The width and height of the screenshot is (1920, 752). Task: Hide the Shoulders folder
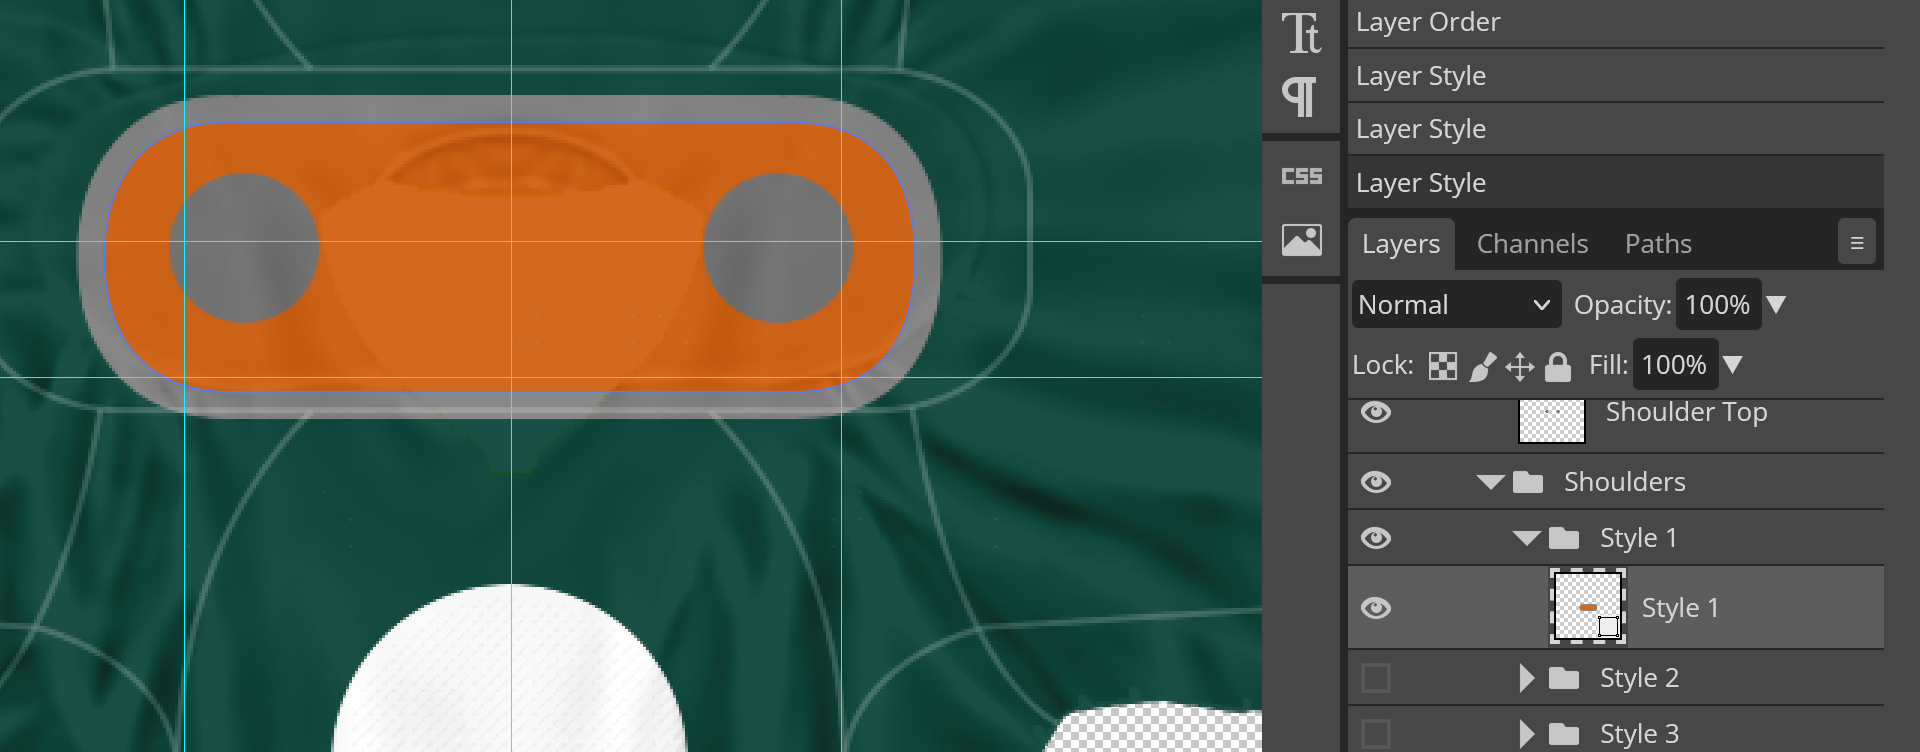(1376, 482)
